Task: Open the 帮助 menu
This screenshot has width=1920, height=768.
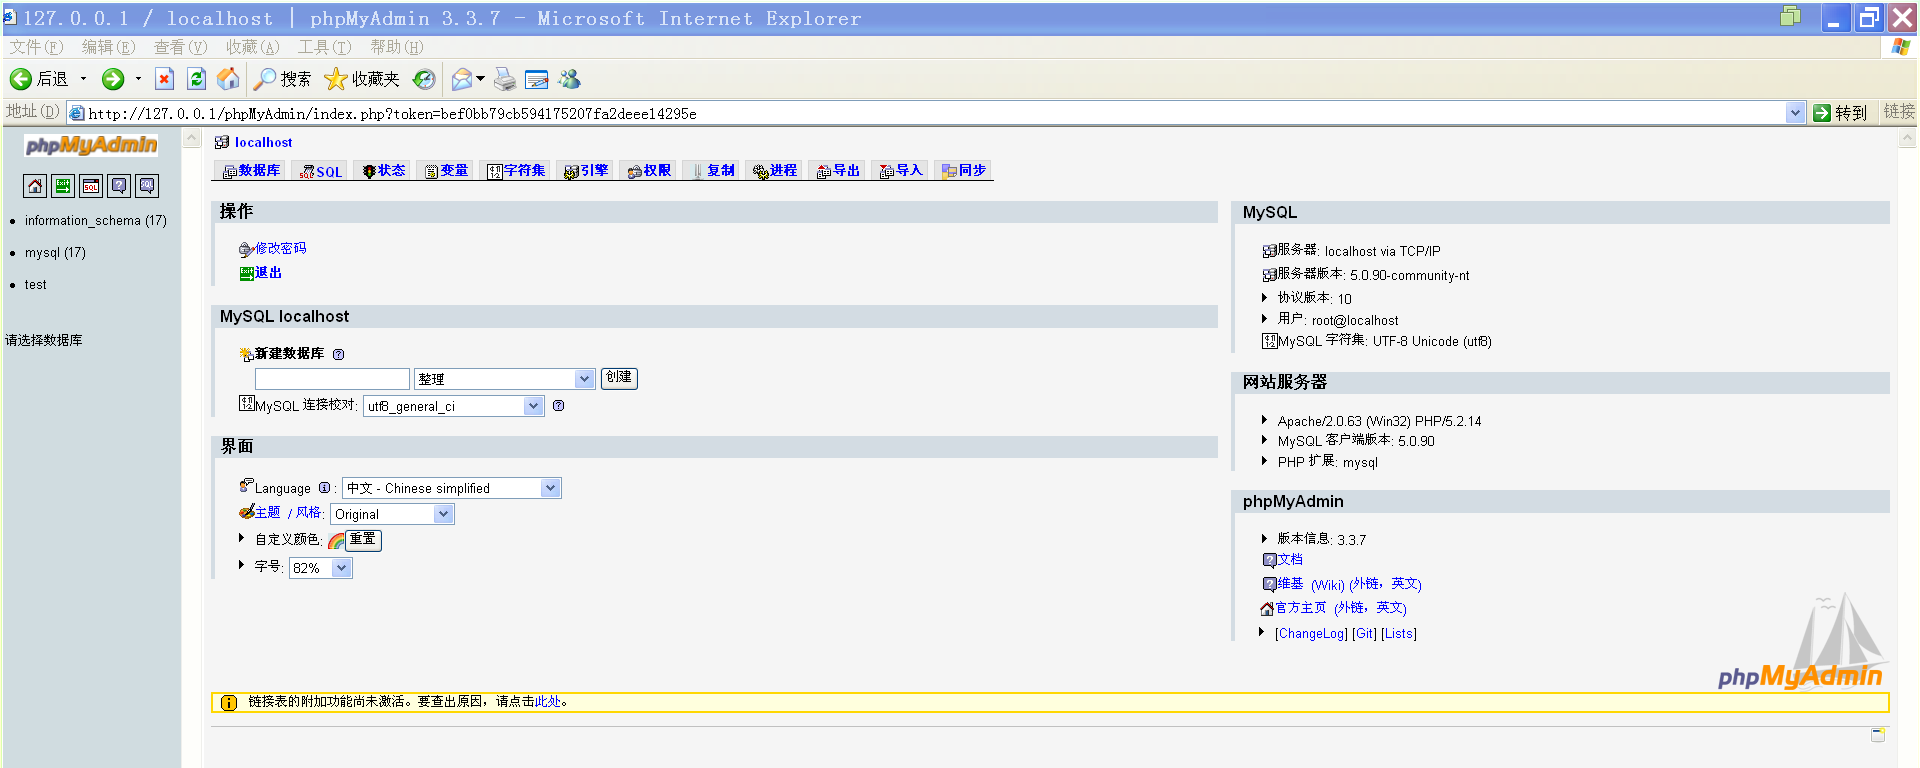Action: click(396, 47)
